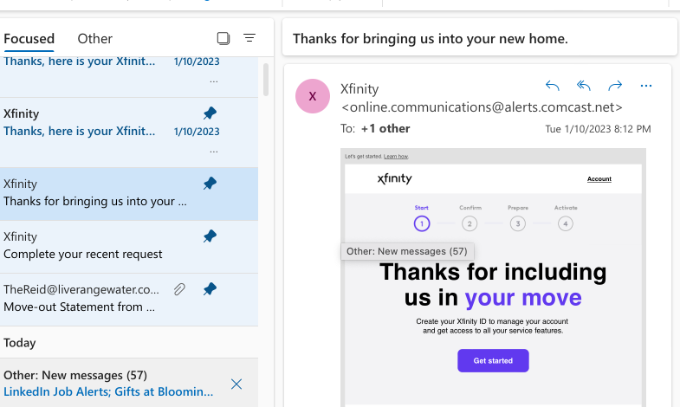Open the message filter icon
680x407 pixels.
tap(249, 38)
